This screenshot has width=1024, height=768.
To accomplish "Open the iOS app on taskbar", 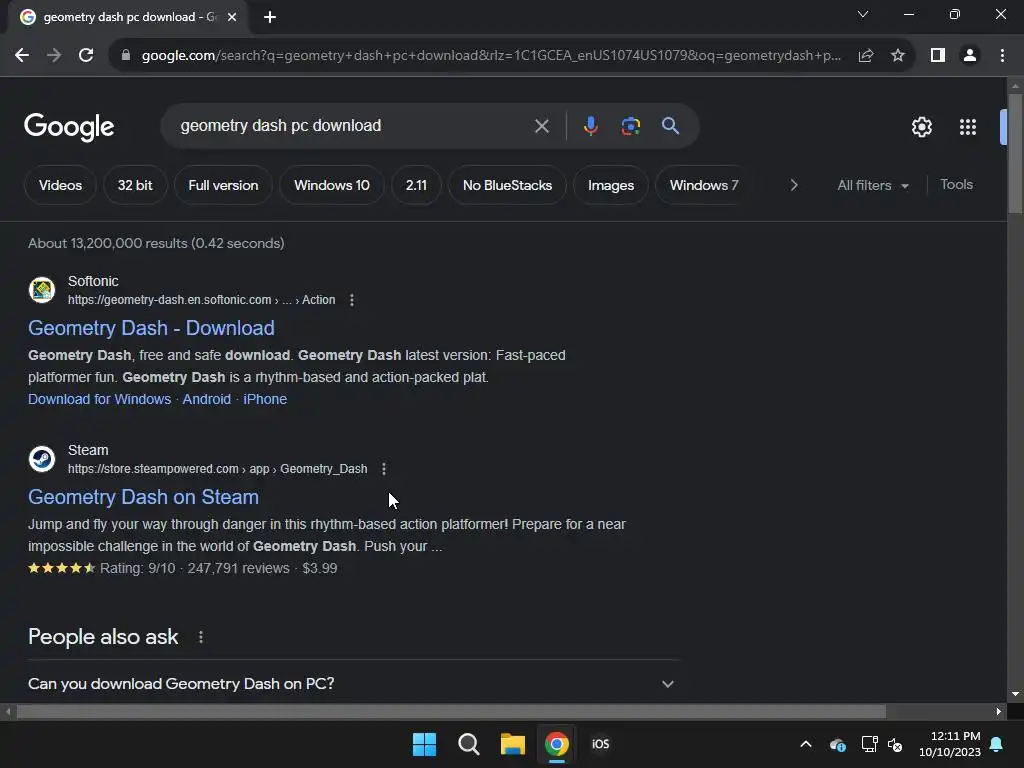I will tap(601, 744).
